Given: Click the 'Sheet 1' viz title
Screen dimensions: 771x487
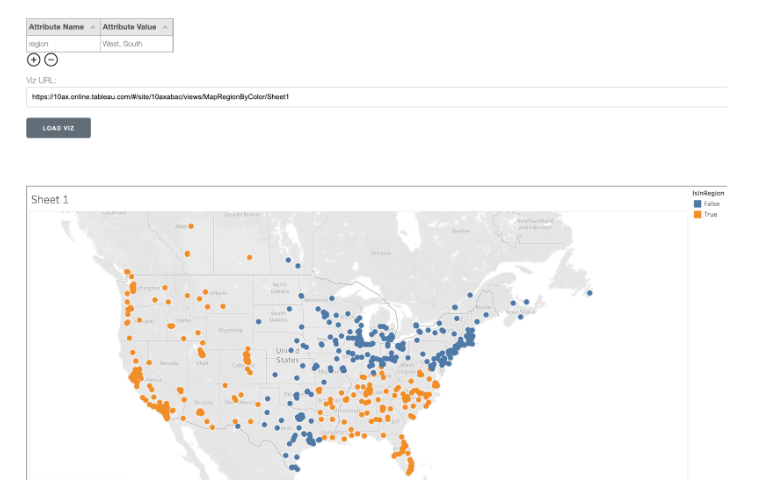Looking at the screenshot, I should [50, 199].
